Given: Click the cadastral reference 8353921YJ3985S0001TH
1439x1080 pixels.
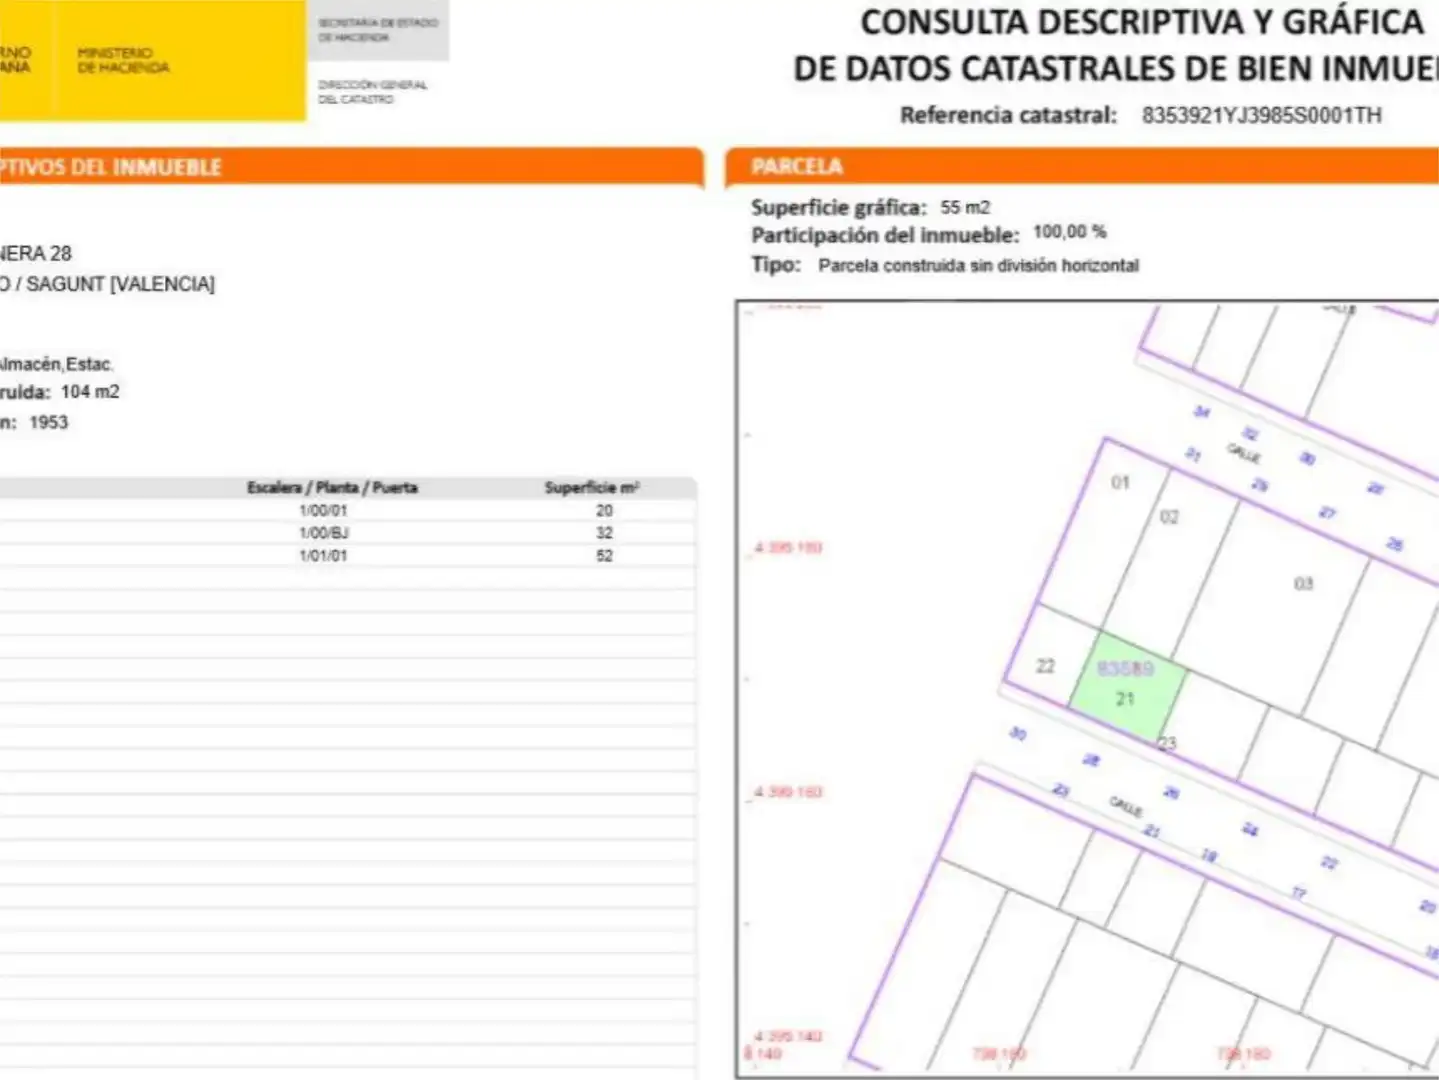Looking at the screenshot, I should pyautogui.click(x=1262, y=115).
